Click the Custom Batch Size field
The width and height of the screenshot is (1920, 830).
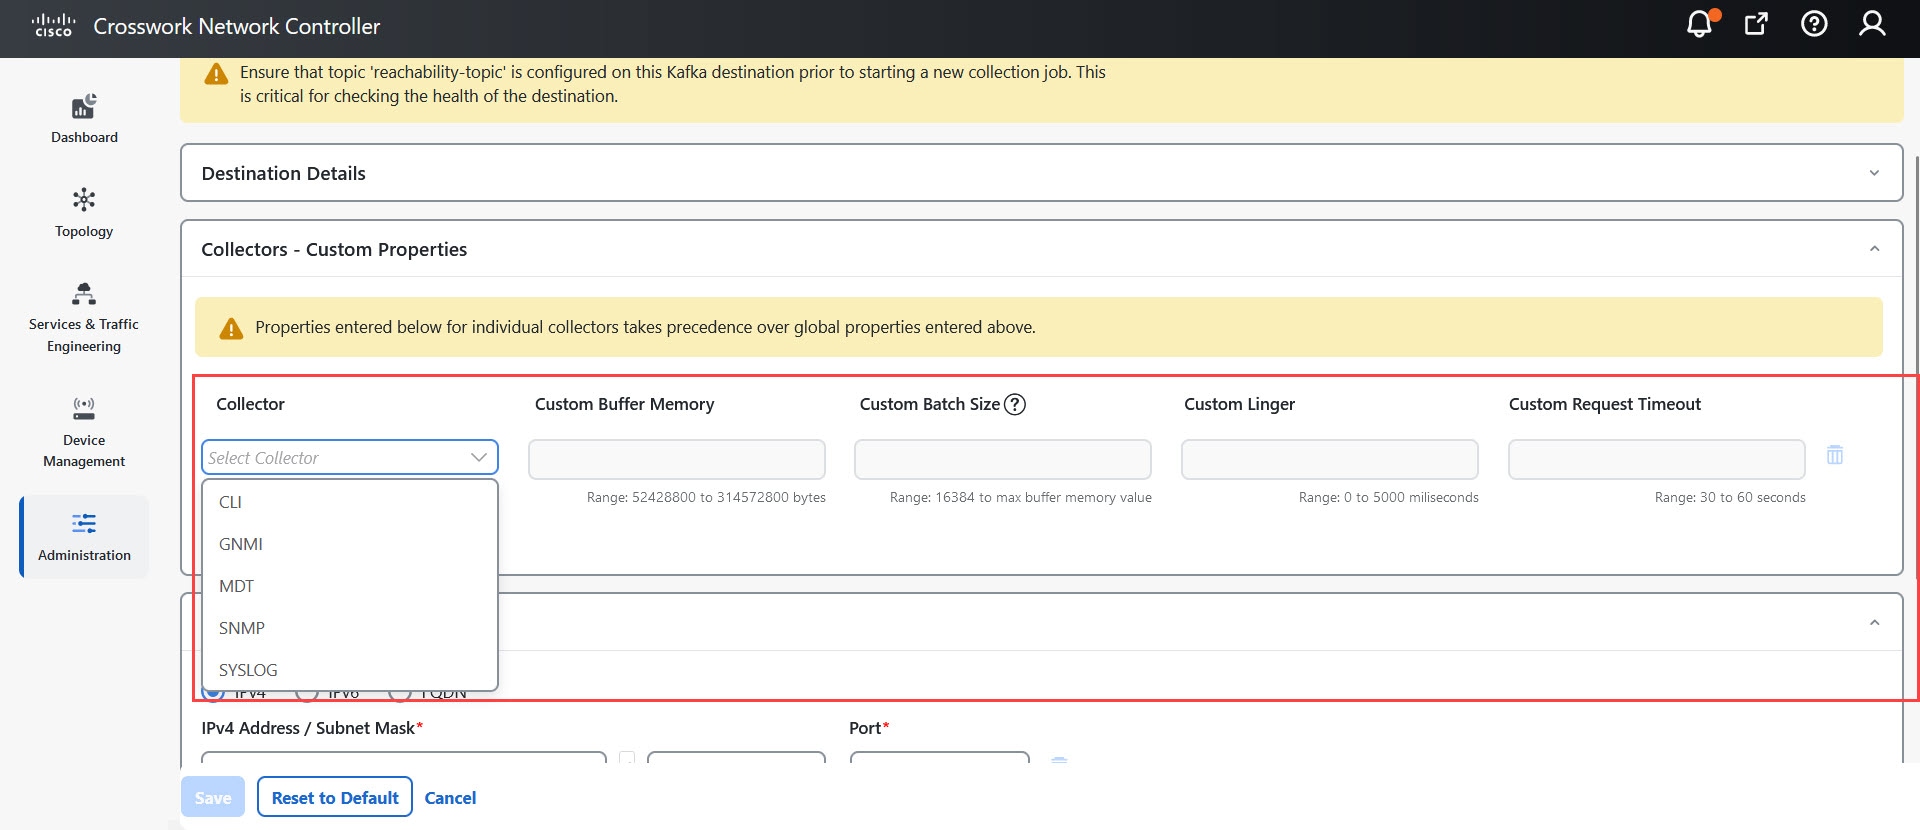point(1003,459)
